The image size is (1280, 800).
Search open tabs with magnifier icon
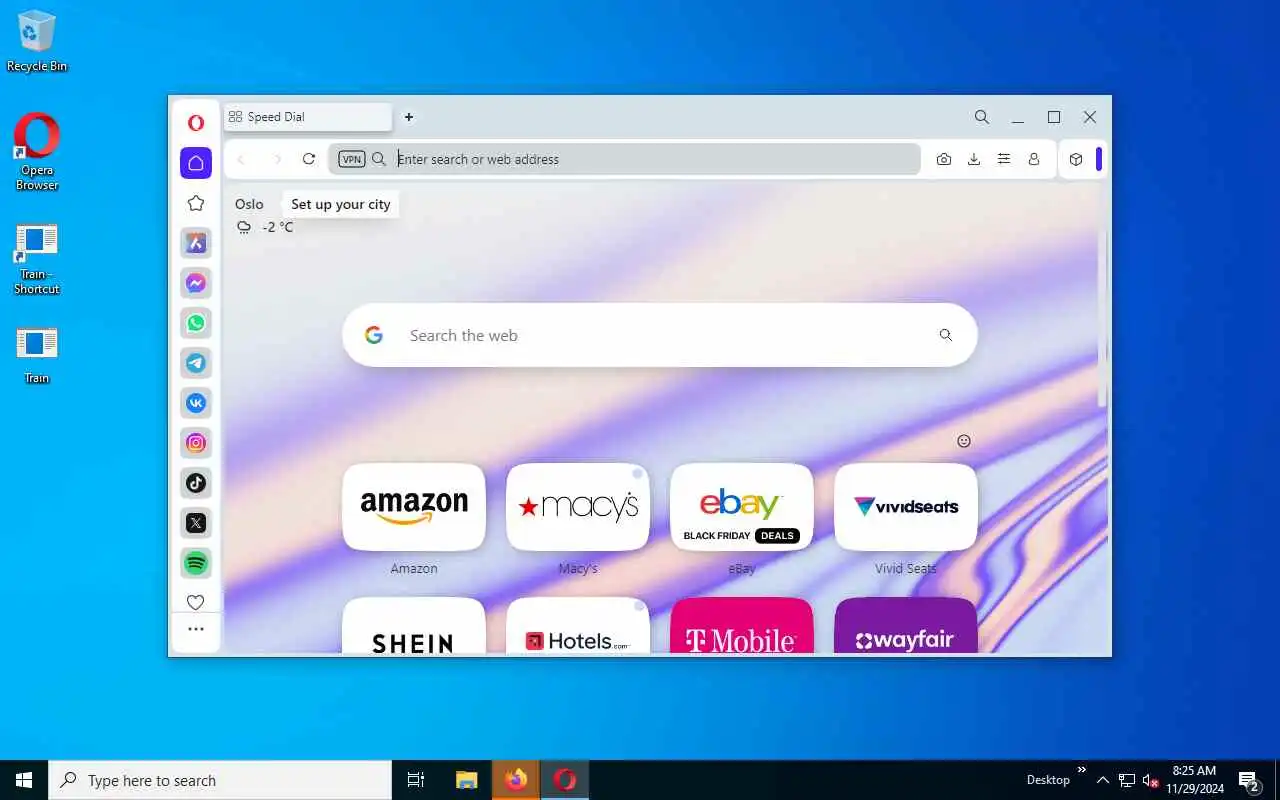[x=982, y=117]
